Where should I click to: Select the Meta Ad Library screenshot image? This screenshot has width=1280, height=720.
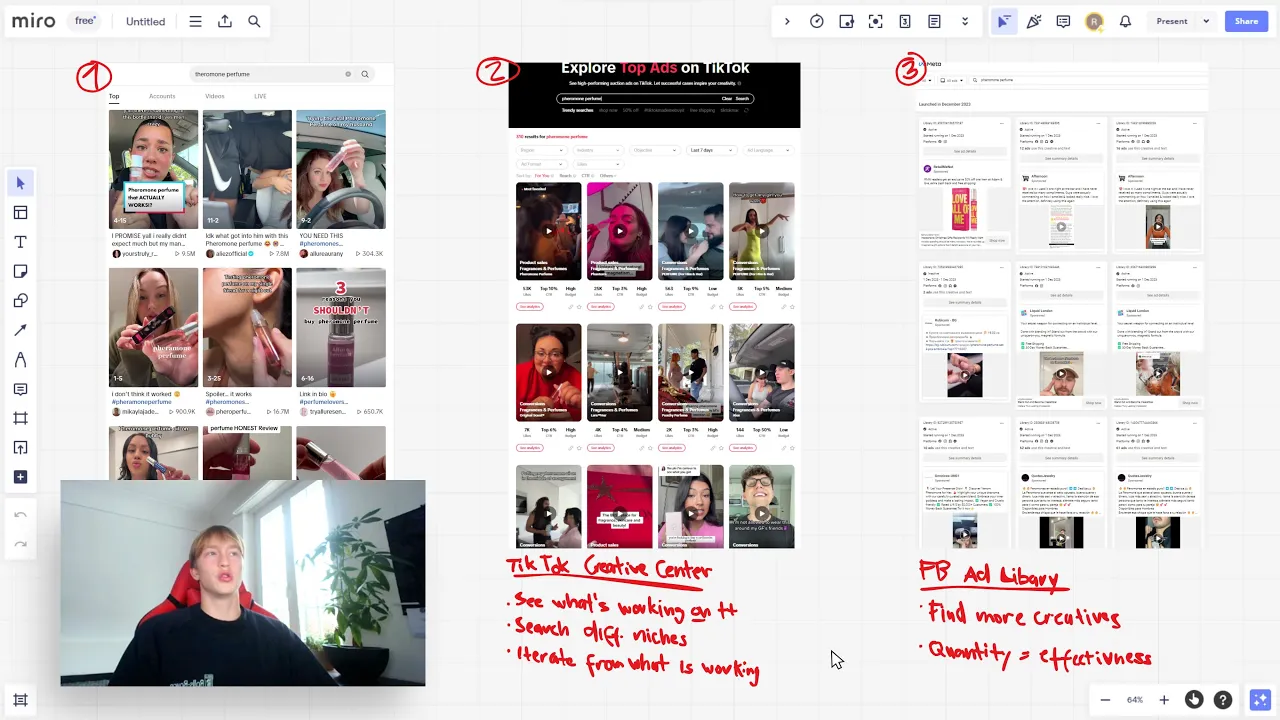coord(1062,304)
